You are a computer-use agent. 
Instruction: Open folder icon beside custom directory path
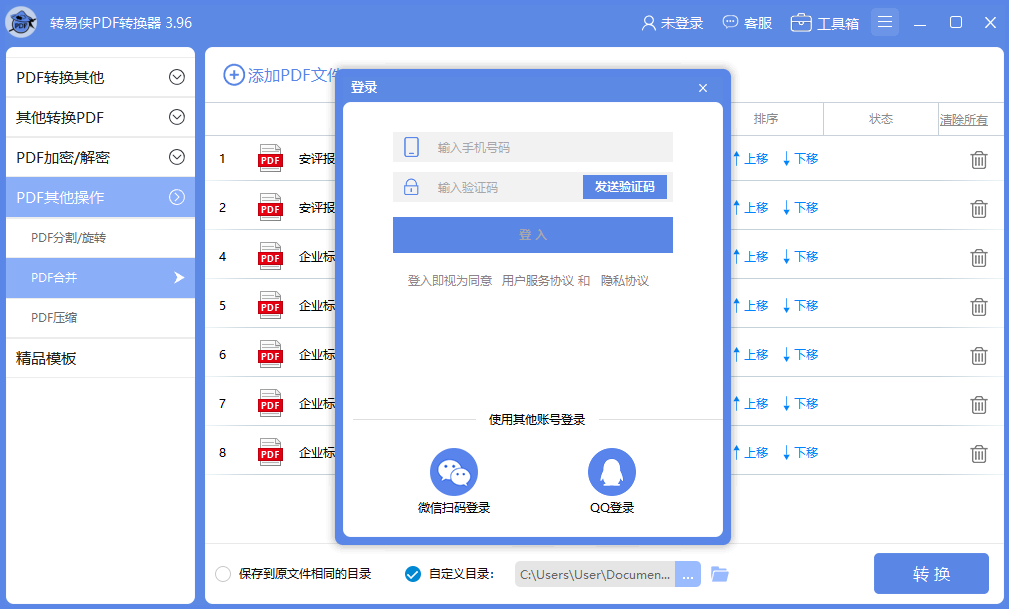click(718, 573)
